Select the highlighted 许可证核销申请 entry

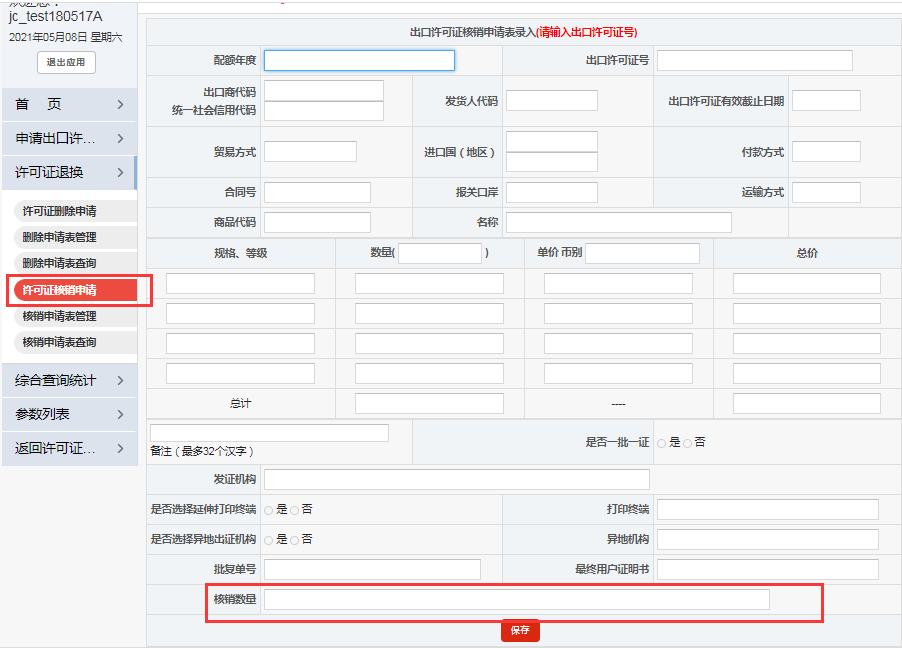tap(60, 291)
